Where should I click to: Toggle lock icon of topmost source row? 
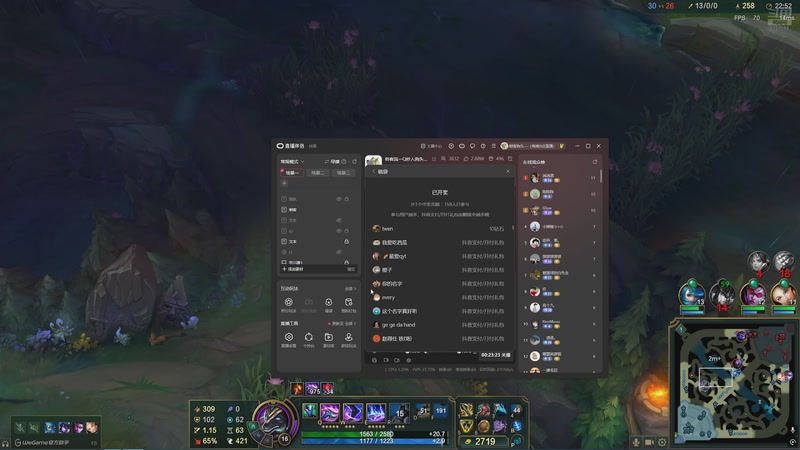(x=347, y=199)
